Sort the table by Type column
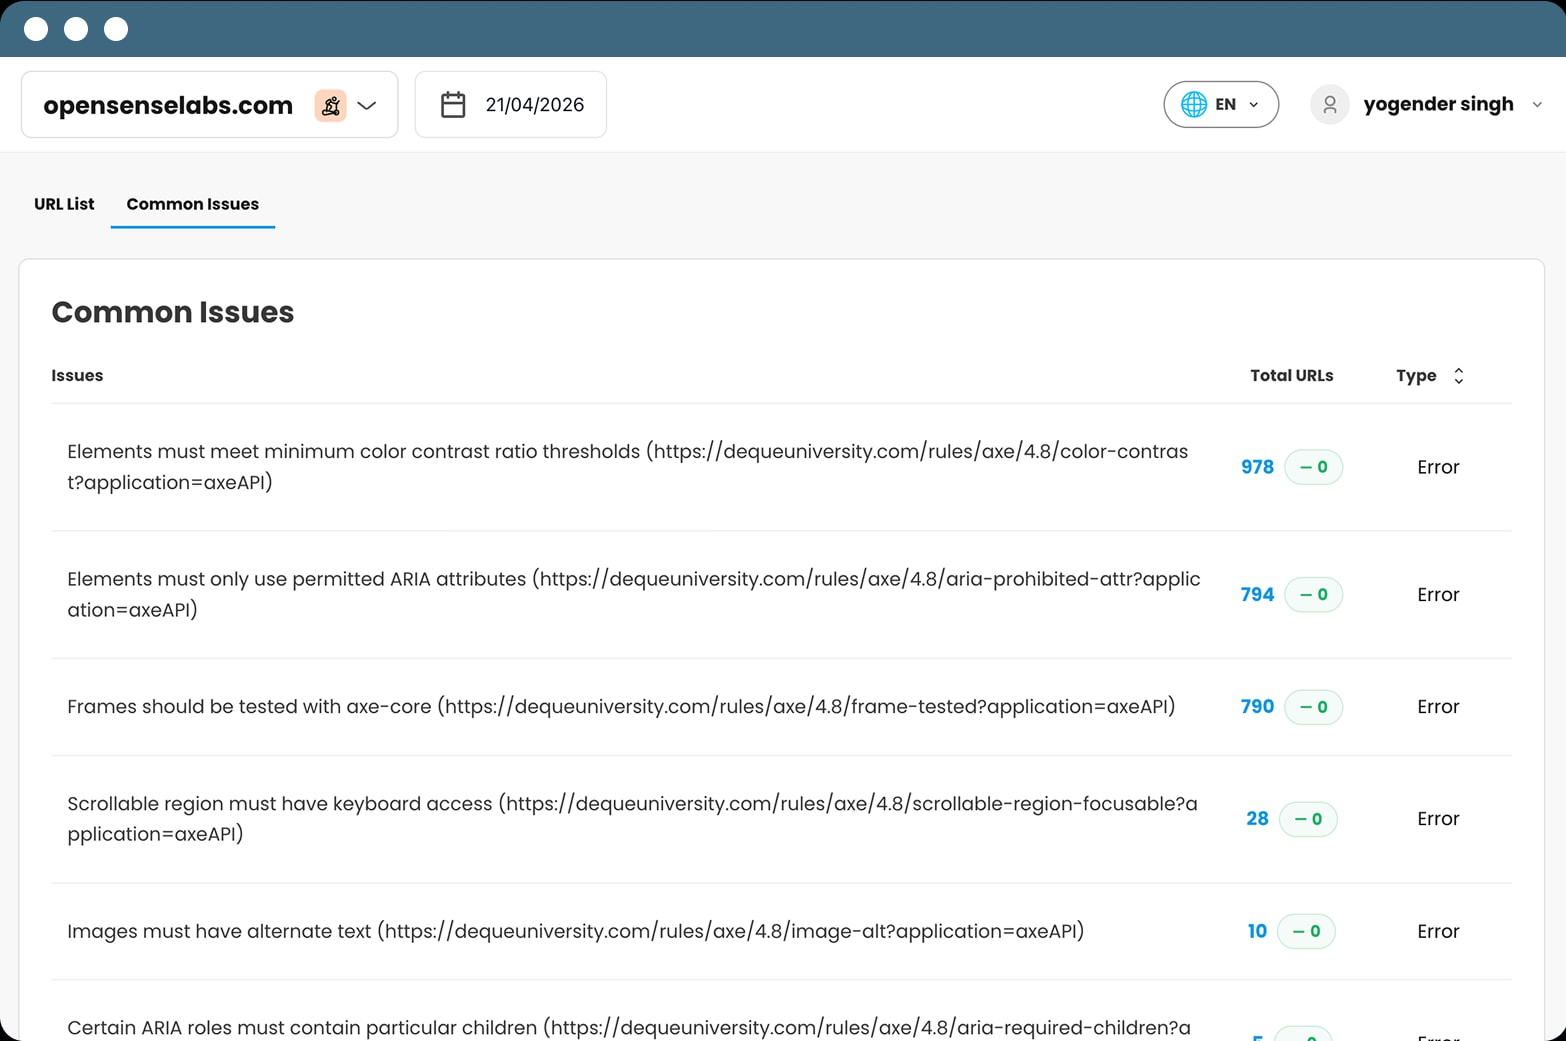Viewport: 1566px width, 1041px height. coord(1459,376)
